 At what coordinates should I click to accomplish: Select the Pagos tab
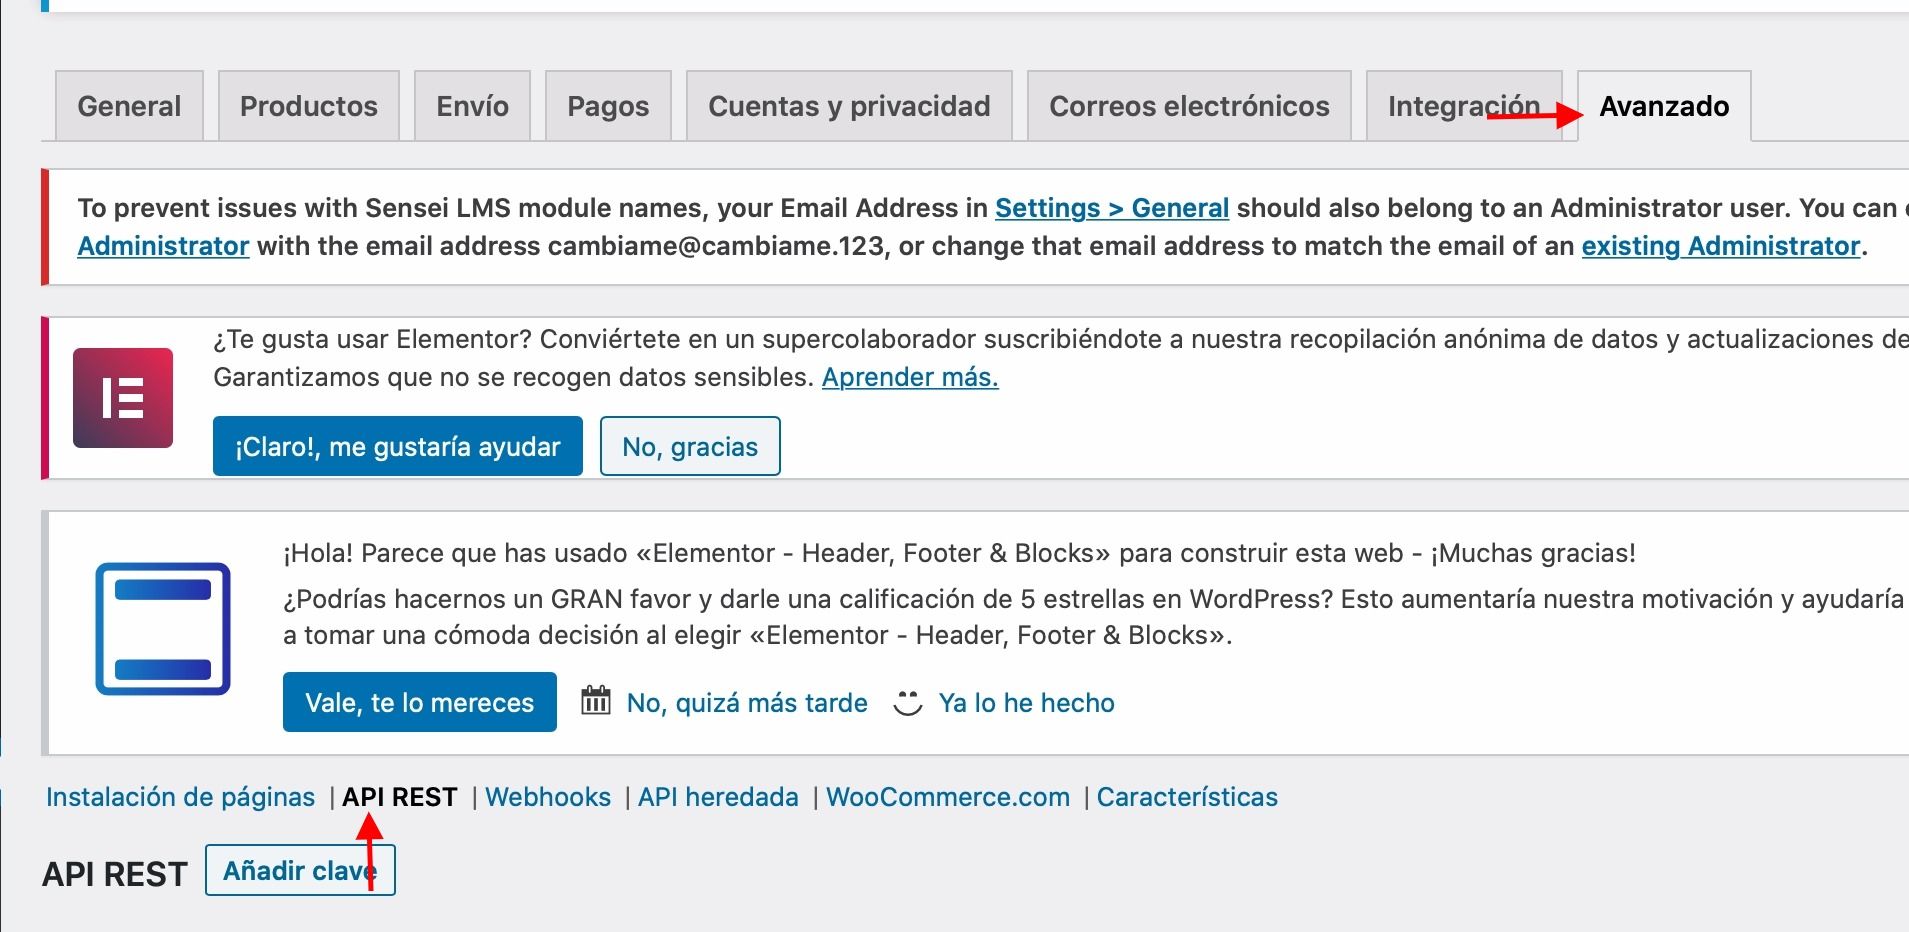(x=608, y=106)
